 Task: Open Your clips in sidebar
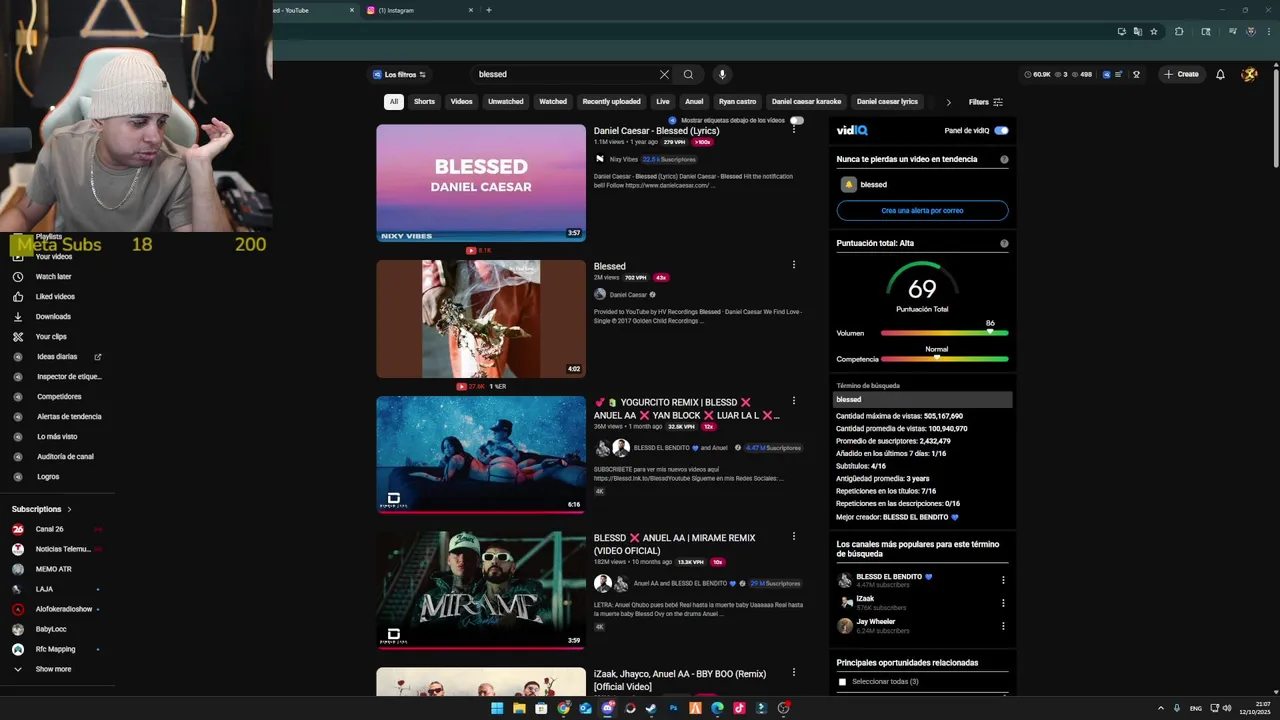point(51,336)
